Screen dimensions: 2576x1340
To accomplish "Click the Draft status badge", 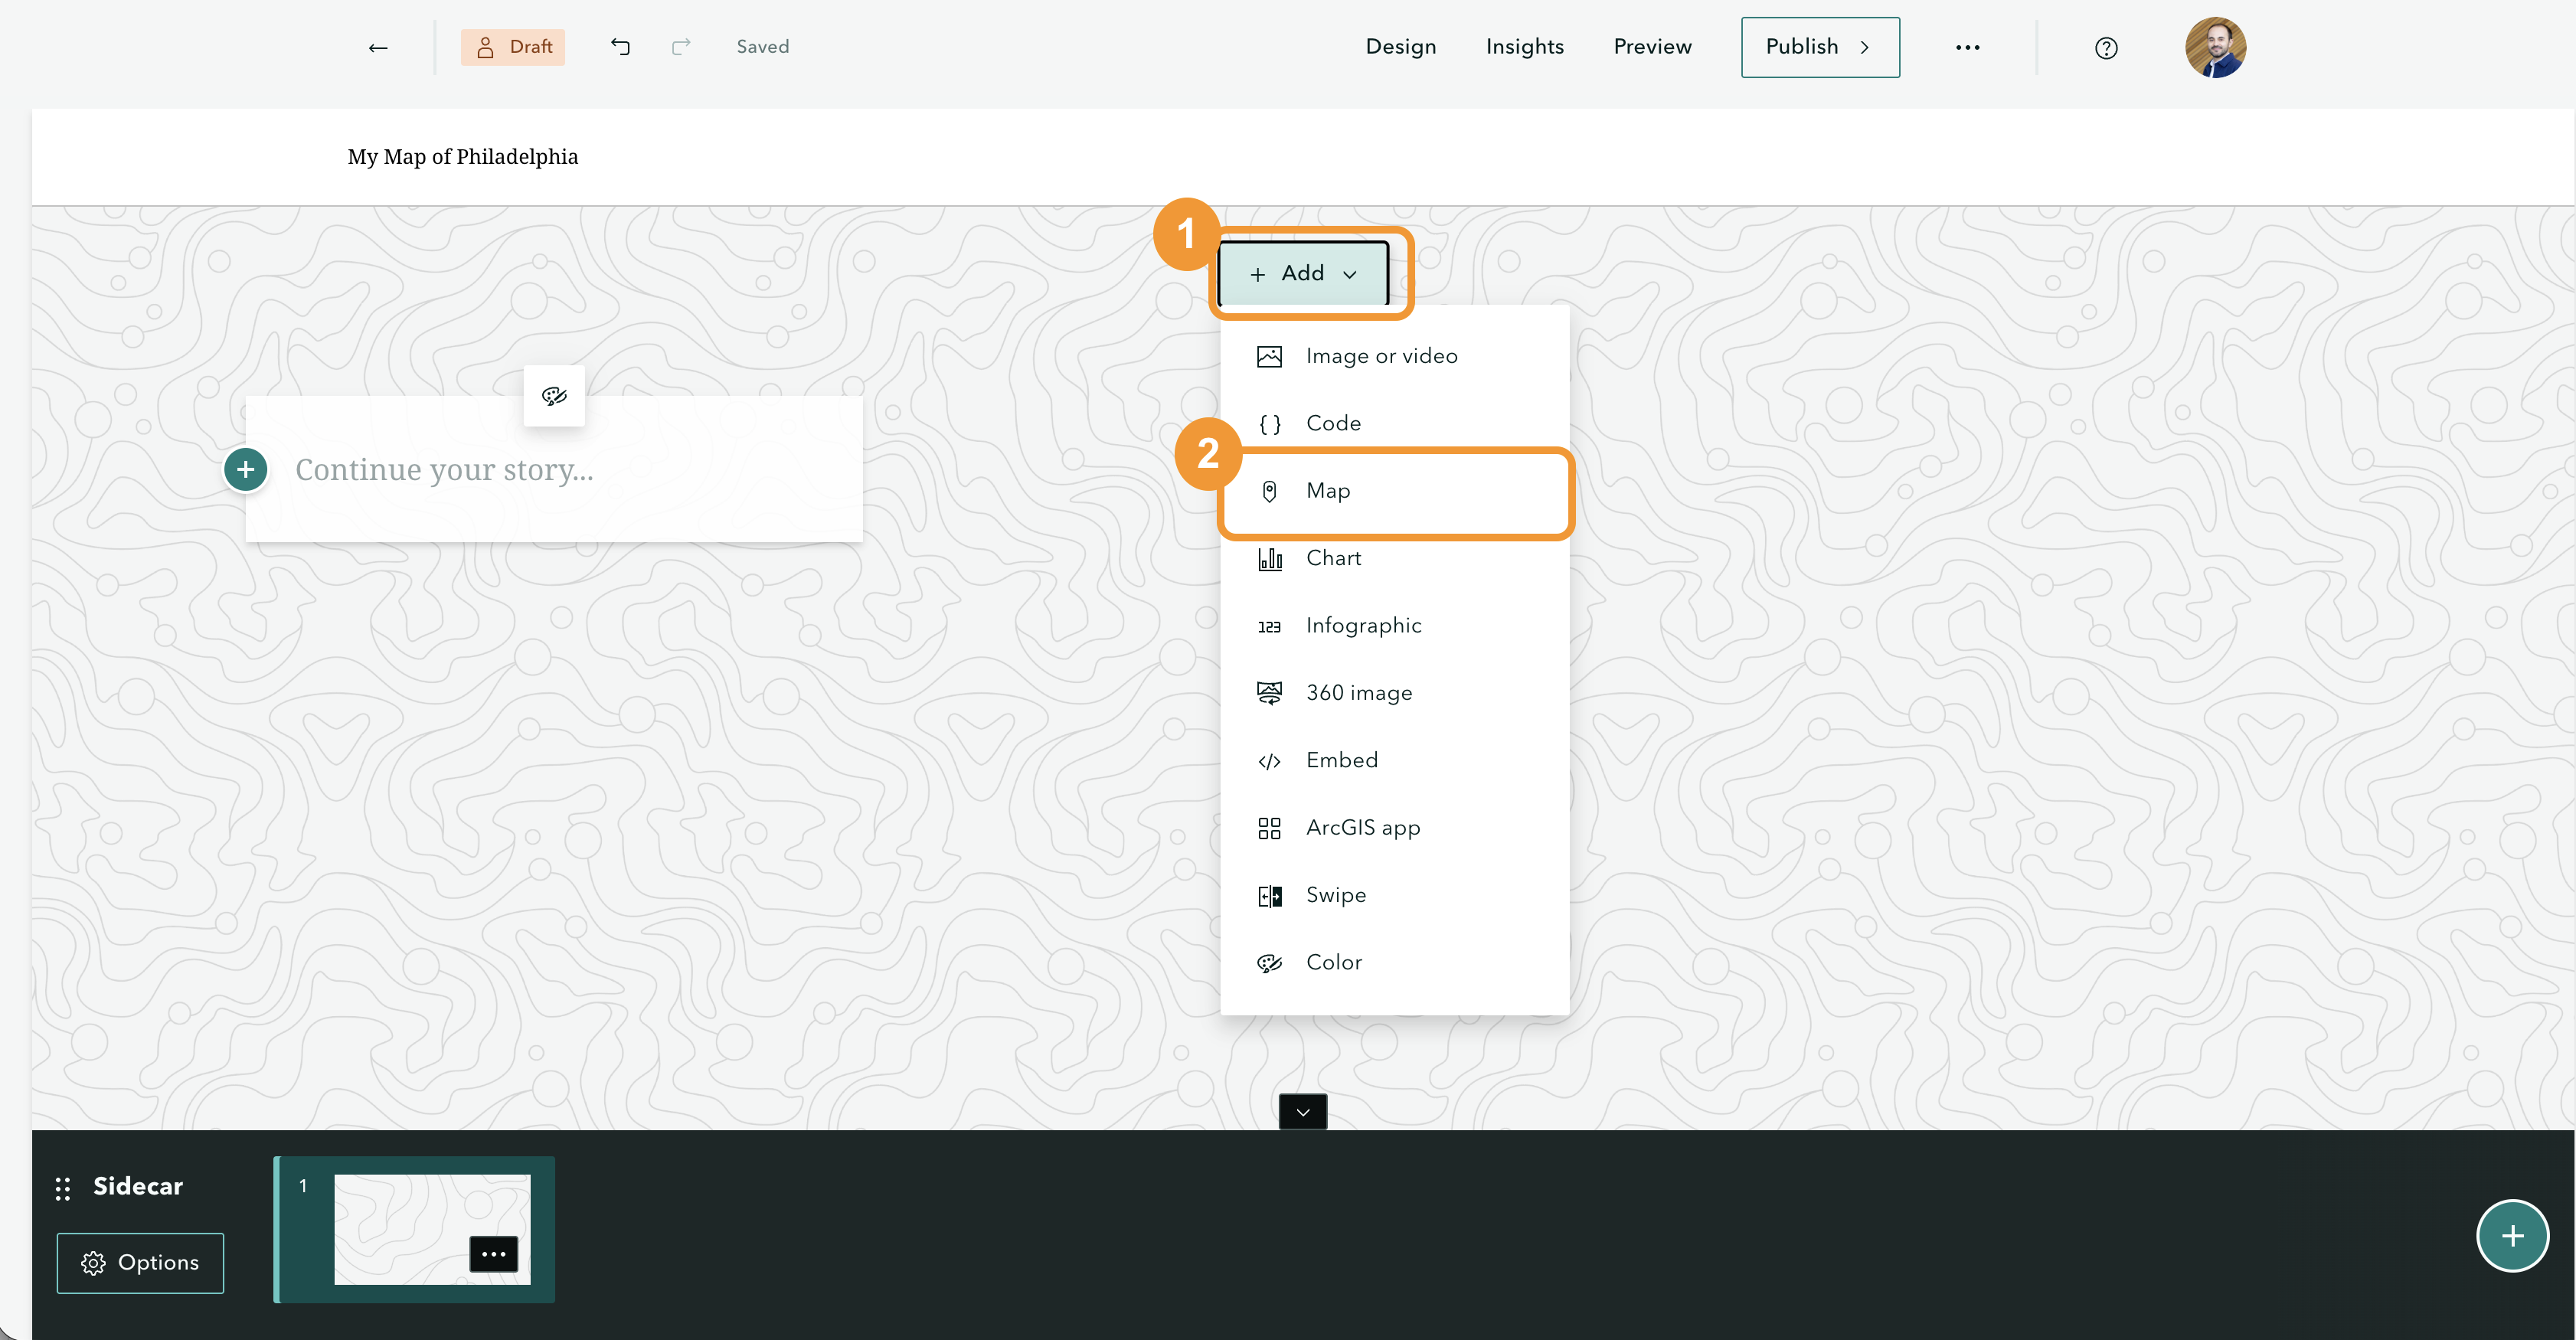I will (513, 47).
